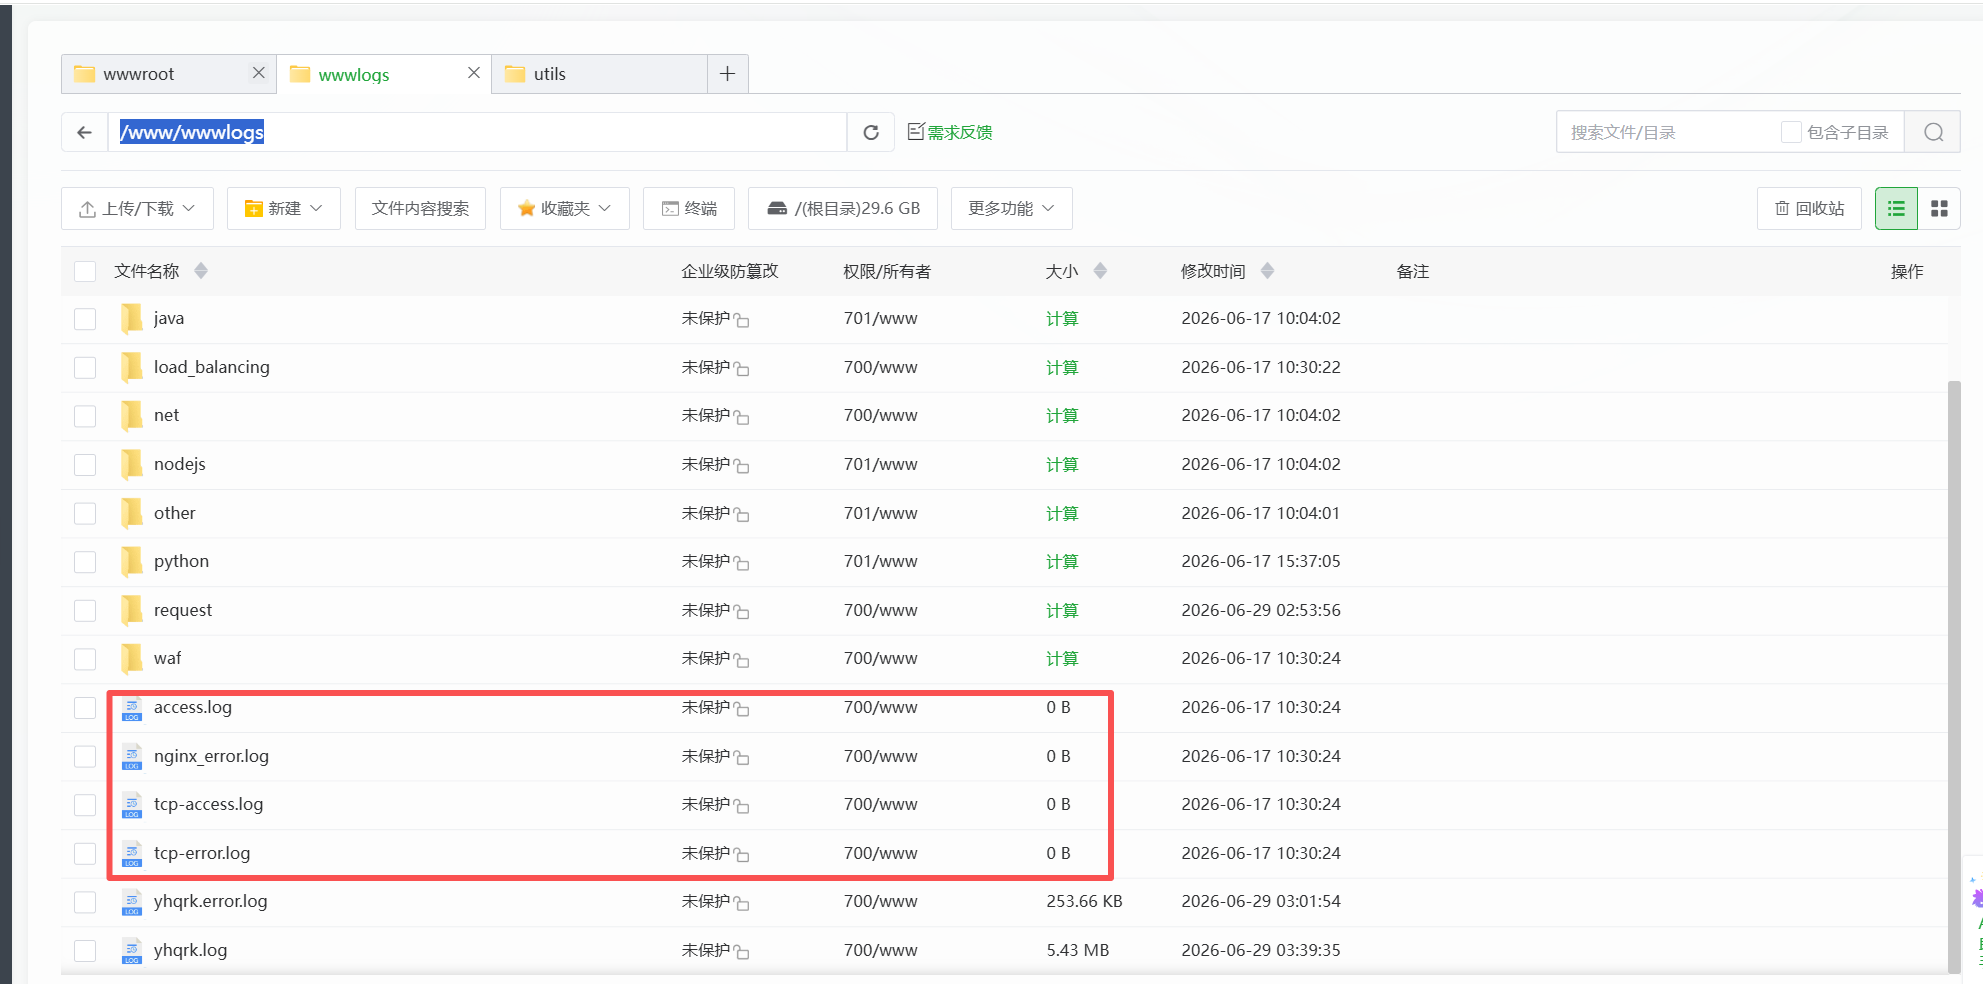
Task: Click the path field /www/wwwlogs
Action: (478, 132)
